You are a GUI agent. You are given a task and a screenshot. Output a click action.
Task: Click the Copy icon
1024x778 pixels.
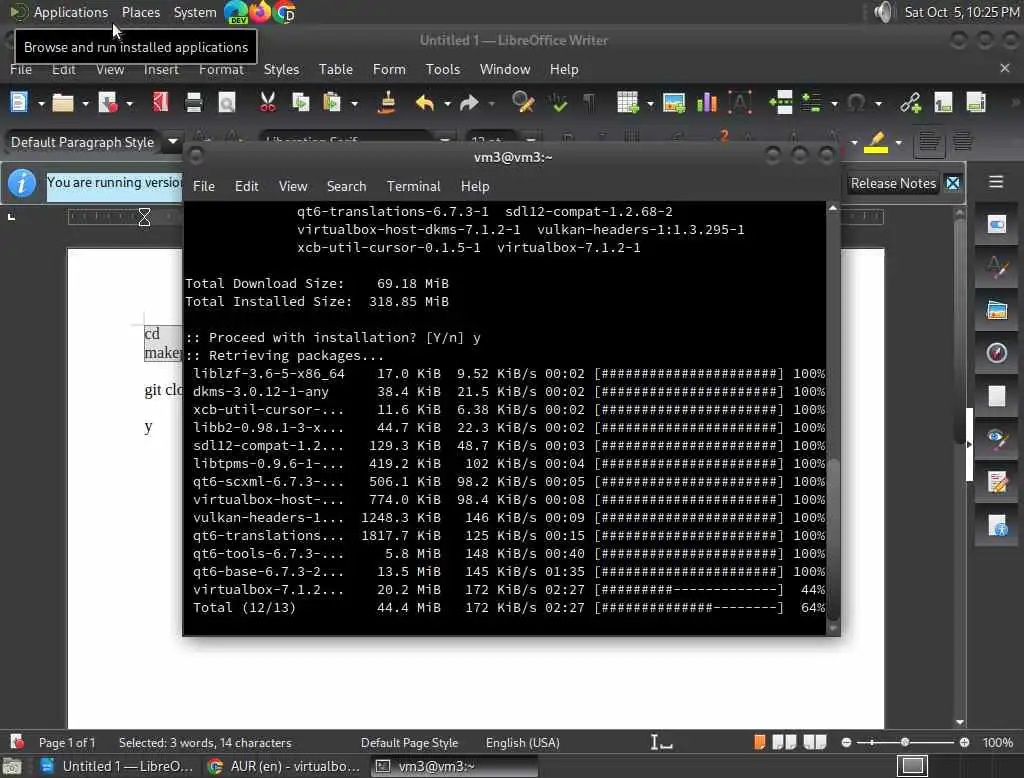(300, 103)
